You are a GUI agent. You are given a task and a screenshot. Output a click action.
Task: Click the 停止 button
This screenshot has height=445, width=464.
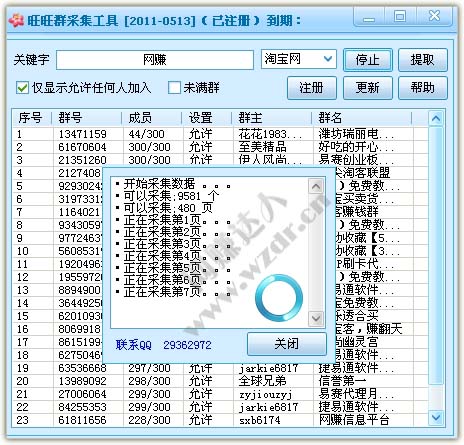click(x=368, y=60)
